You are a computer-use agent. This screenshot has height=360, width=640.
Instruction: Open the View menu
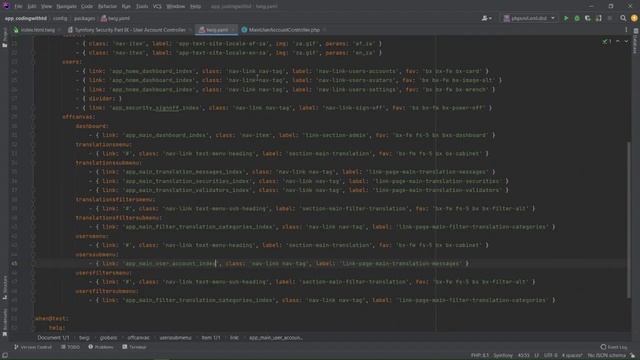click(46, 6)
